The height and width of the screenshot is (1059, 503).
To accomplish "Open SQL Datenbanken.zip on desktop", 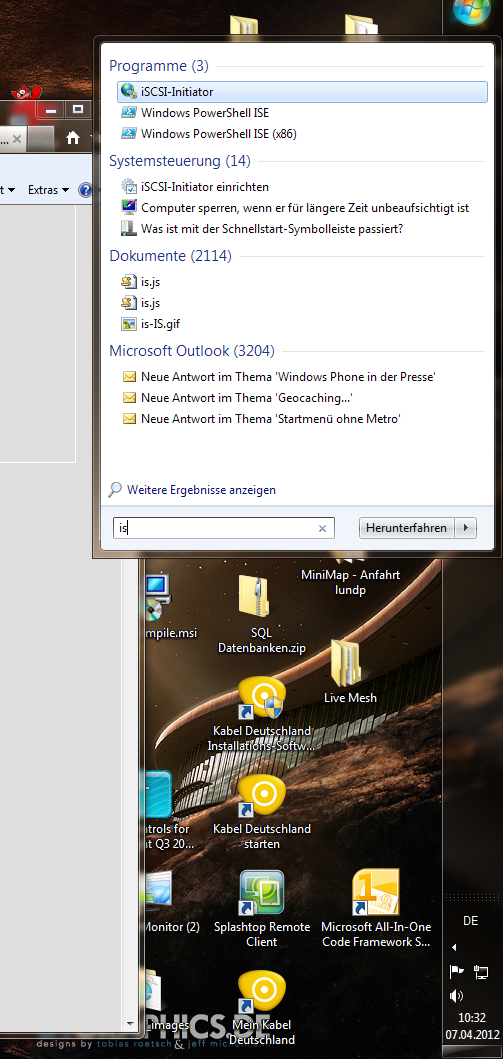I will (x=261, y=616).
